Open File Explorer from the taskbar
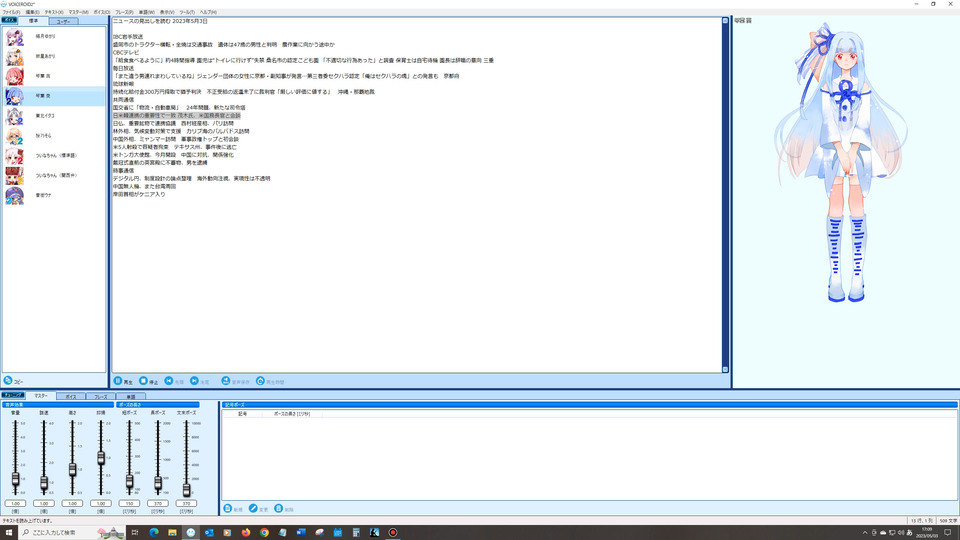 pos(172,533)
